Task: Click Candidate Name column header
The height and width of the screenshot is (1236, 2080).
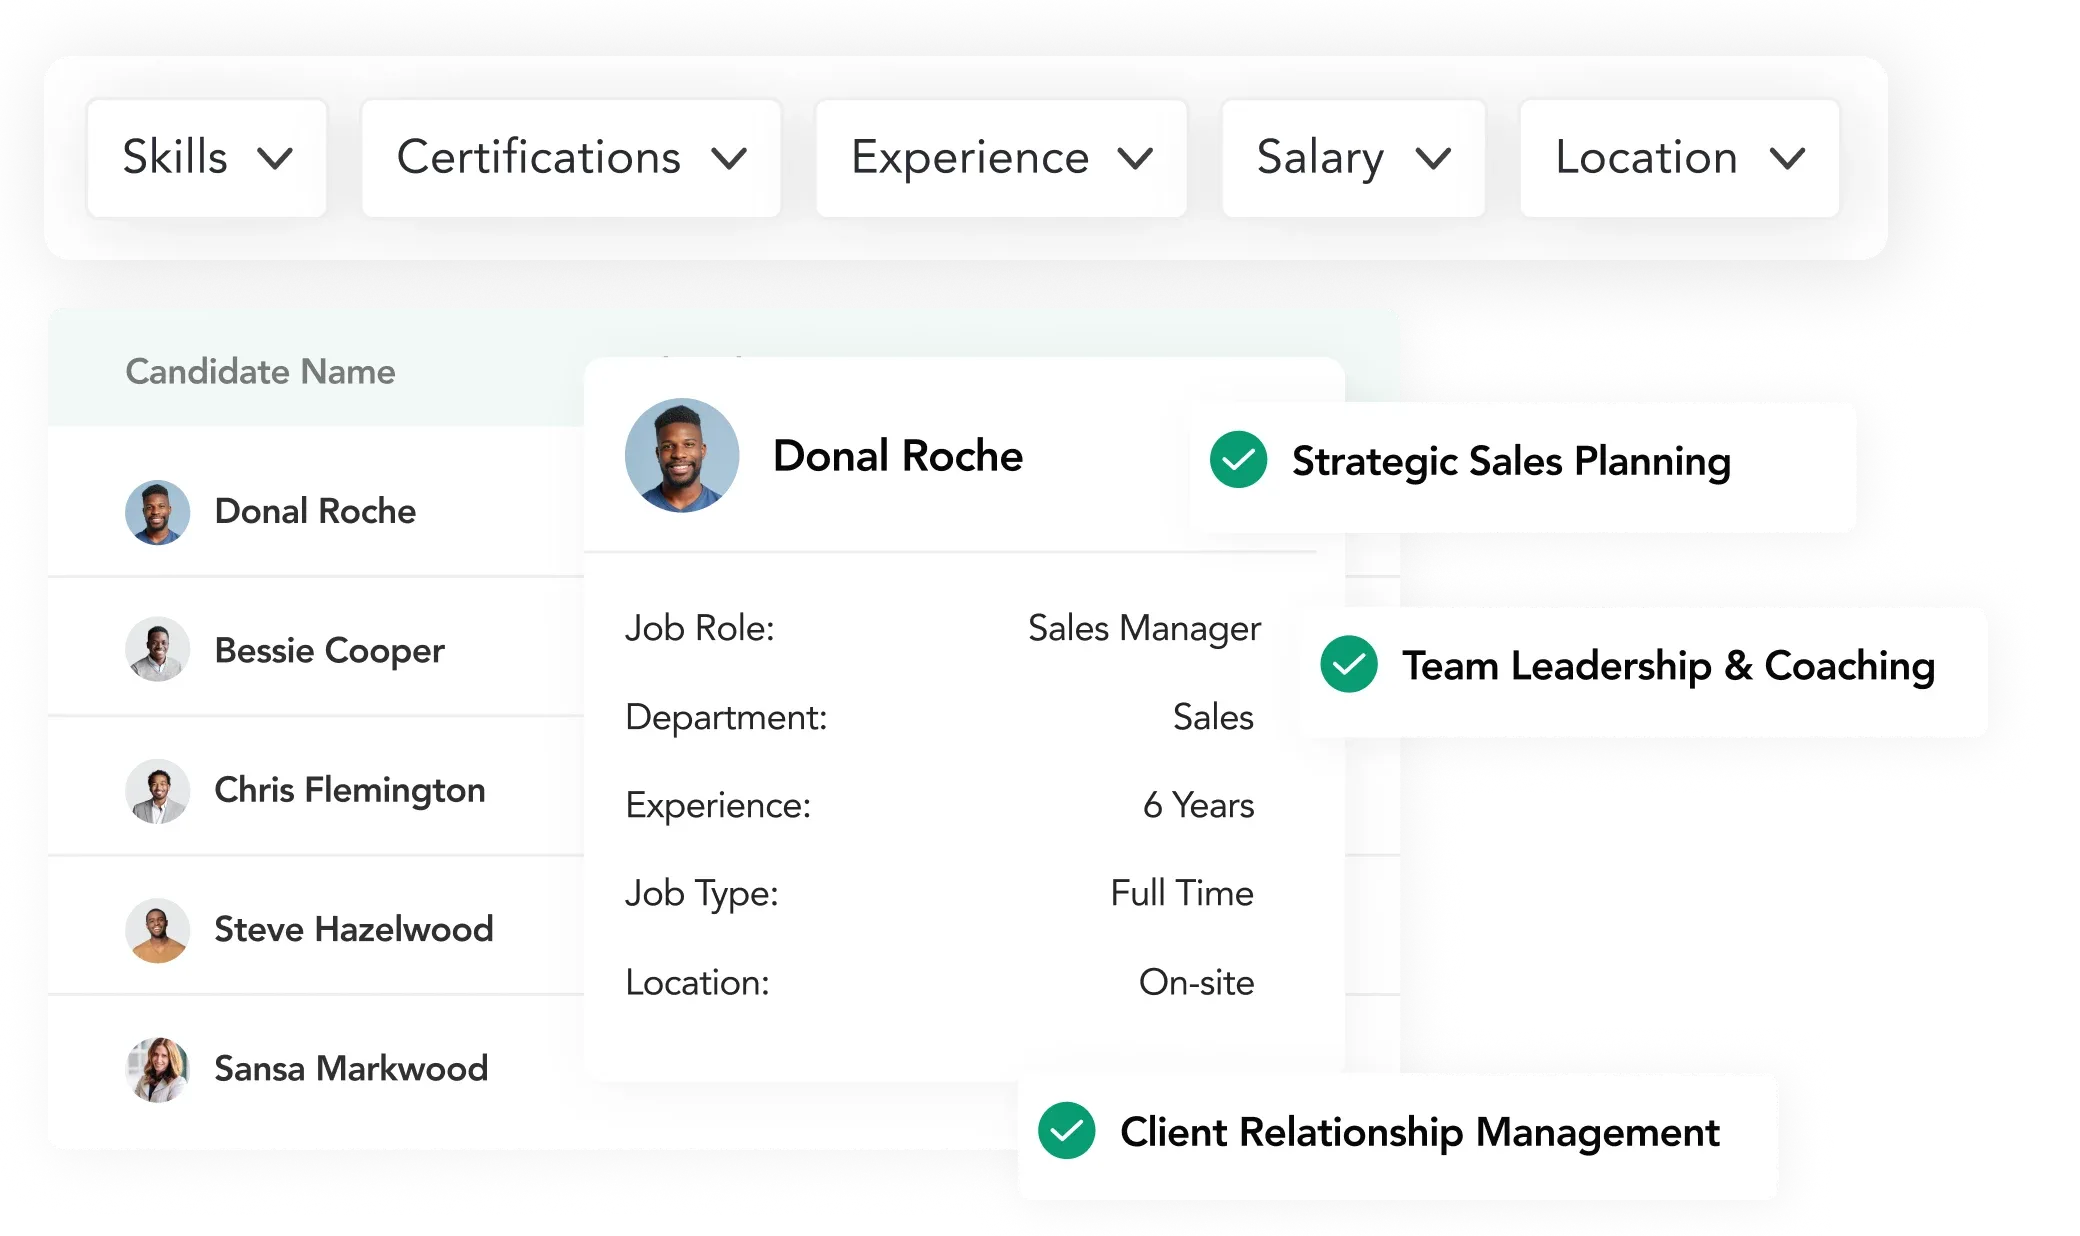Action: point(260,372)
